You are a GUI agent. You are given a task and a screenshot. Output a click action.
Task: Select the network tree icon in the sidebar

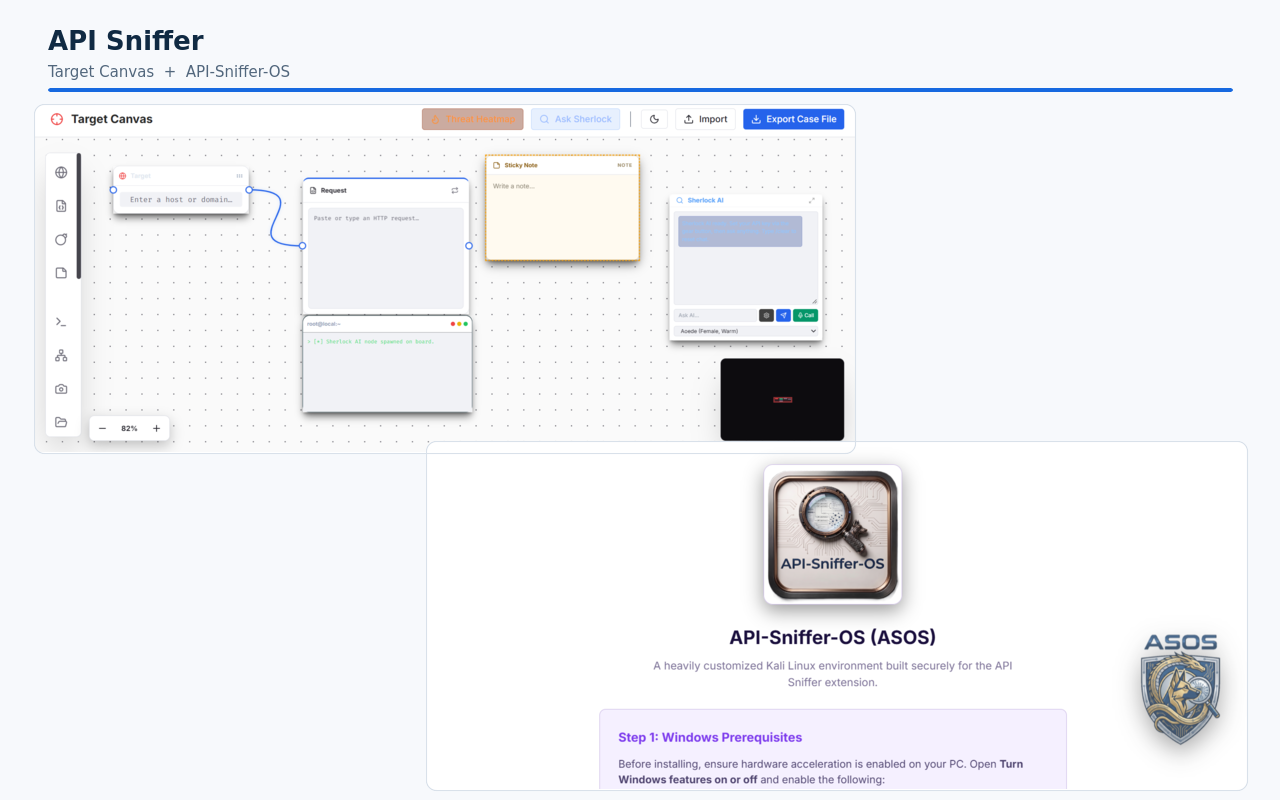point(61,355)
